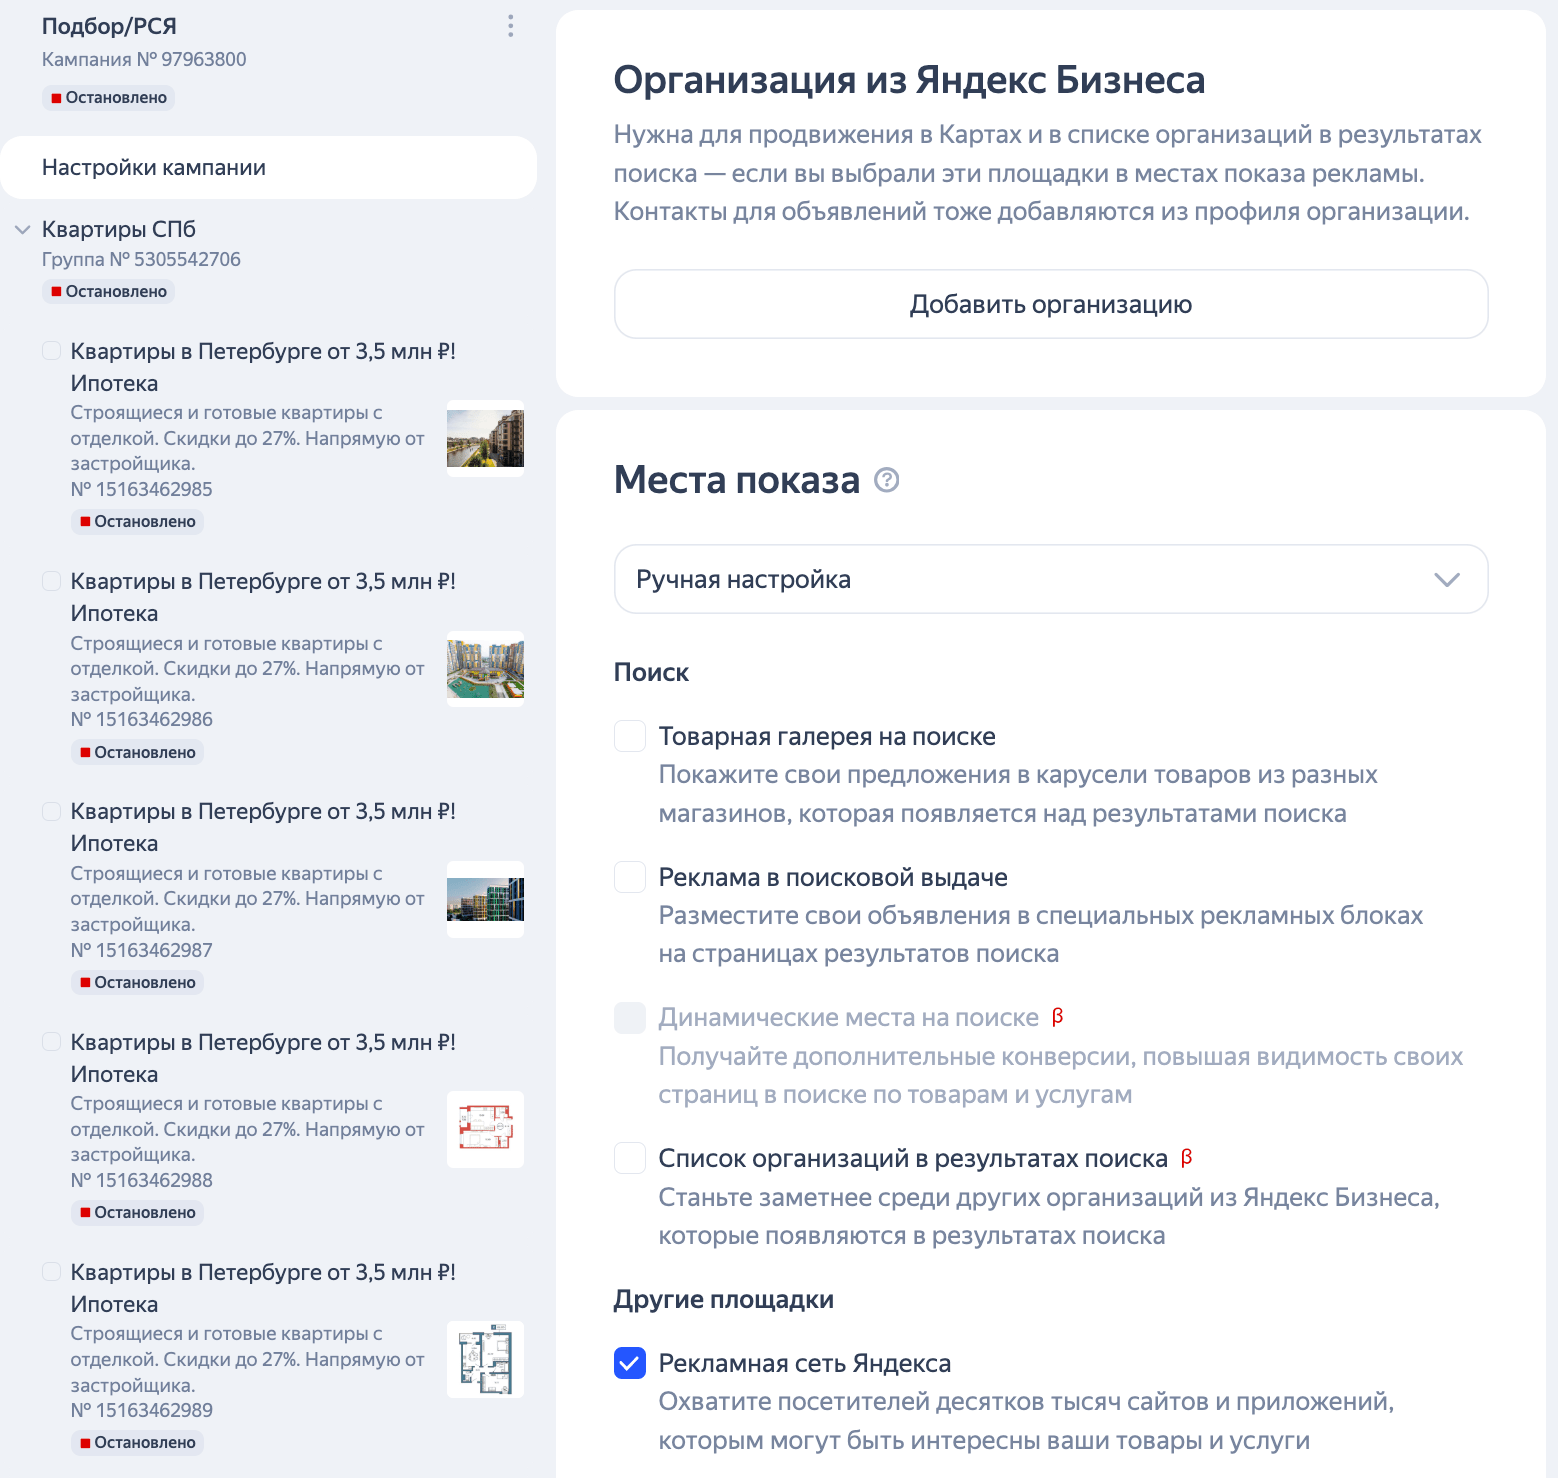1558x1478 pixels.
Task: Open floor plan thumbnail of ad № 15163462989
Action: pos(485,1359)
